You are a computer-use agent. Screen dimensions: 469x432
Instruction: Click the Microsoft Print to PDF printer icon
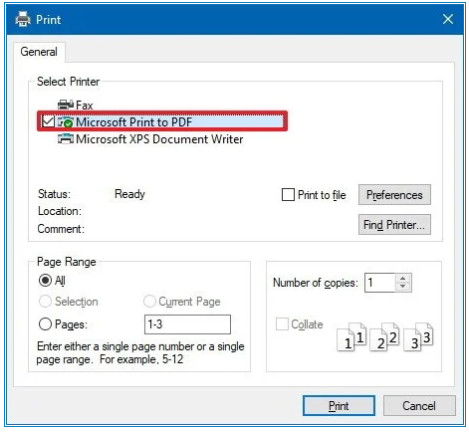coord(66,122)
